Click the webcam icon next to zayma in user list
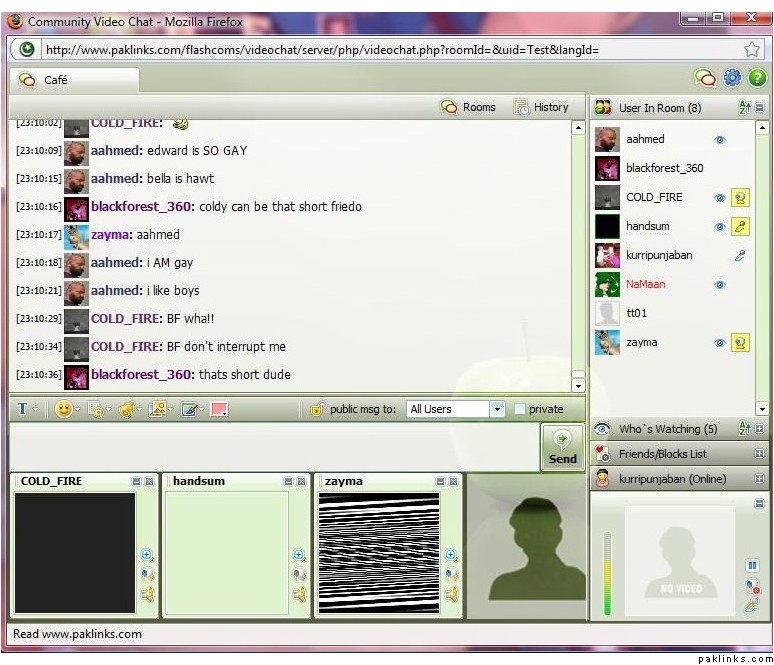The image size is (774, 665). pyautogui.click(x=740, y=343)
